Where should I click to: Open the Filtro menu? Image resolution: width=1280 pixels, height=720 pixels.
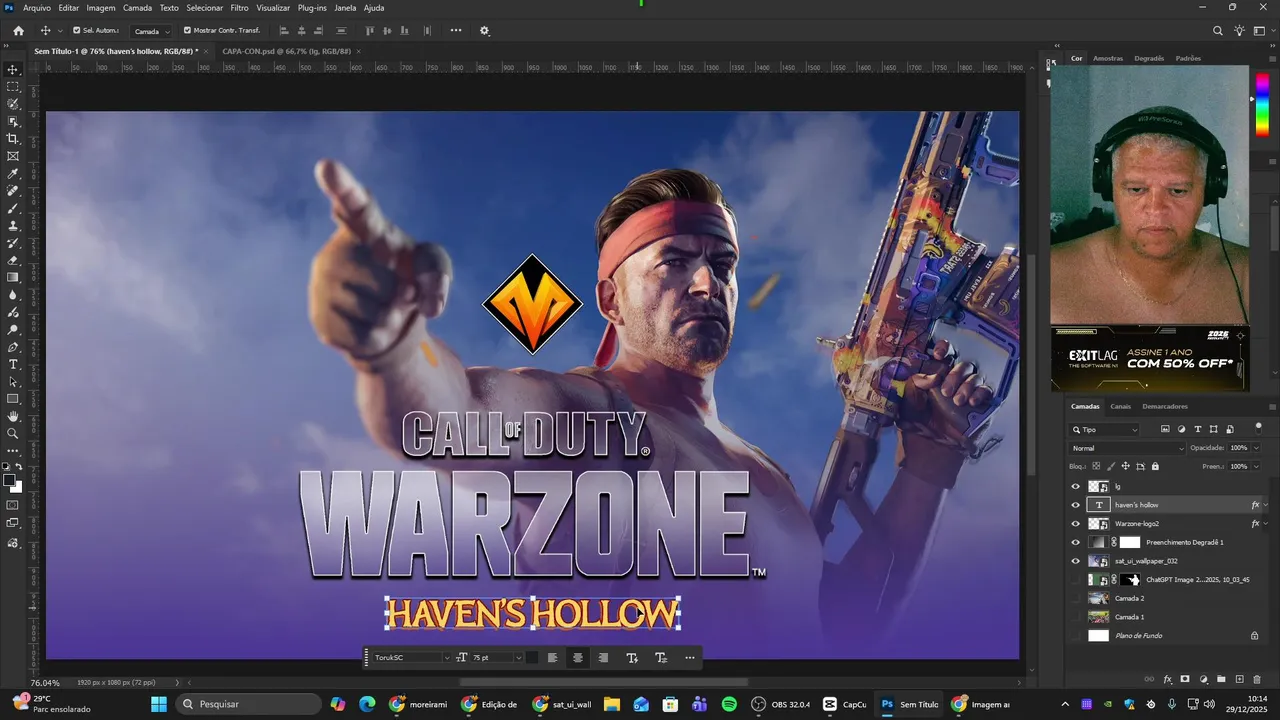tap(239, 7)
